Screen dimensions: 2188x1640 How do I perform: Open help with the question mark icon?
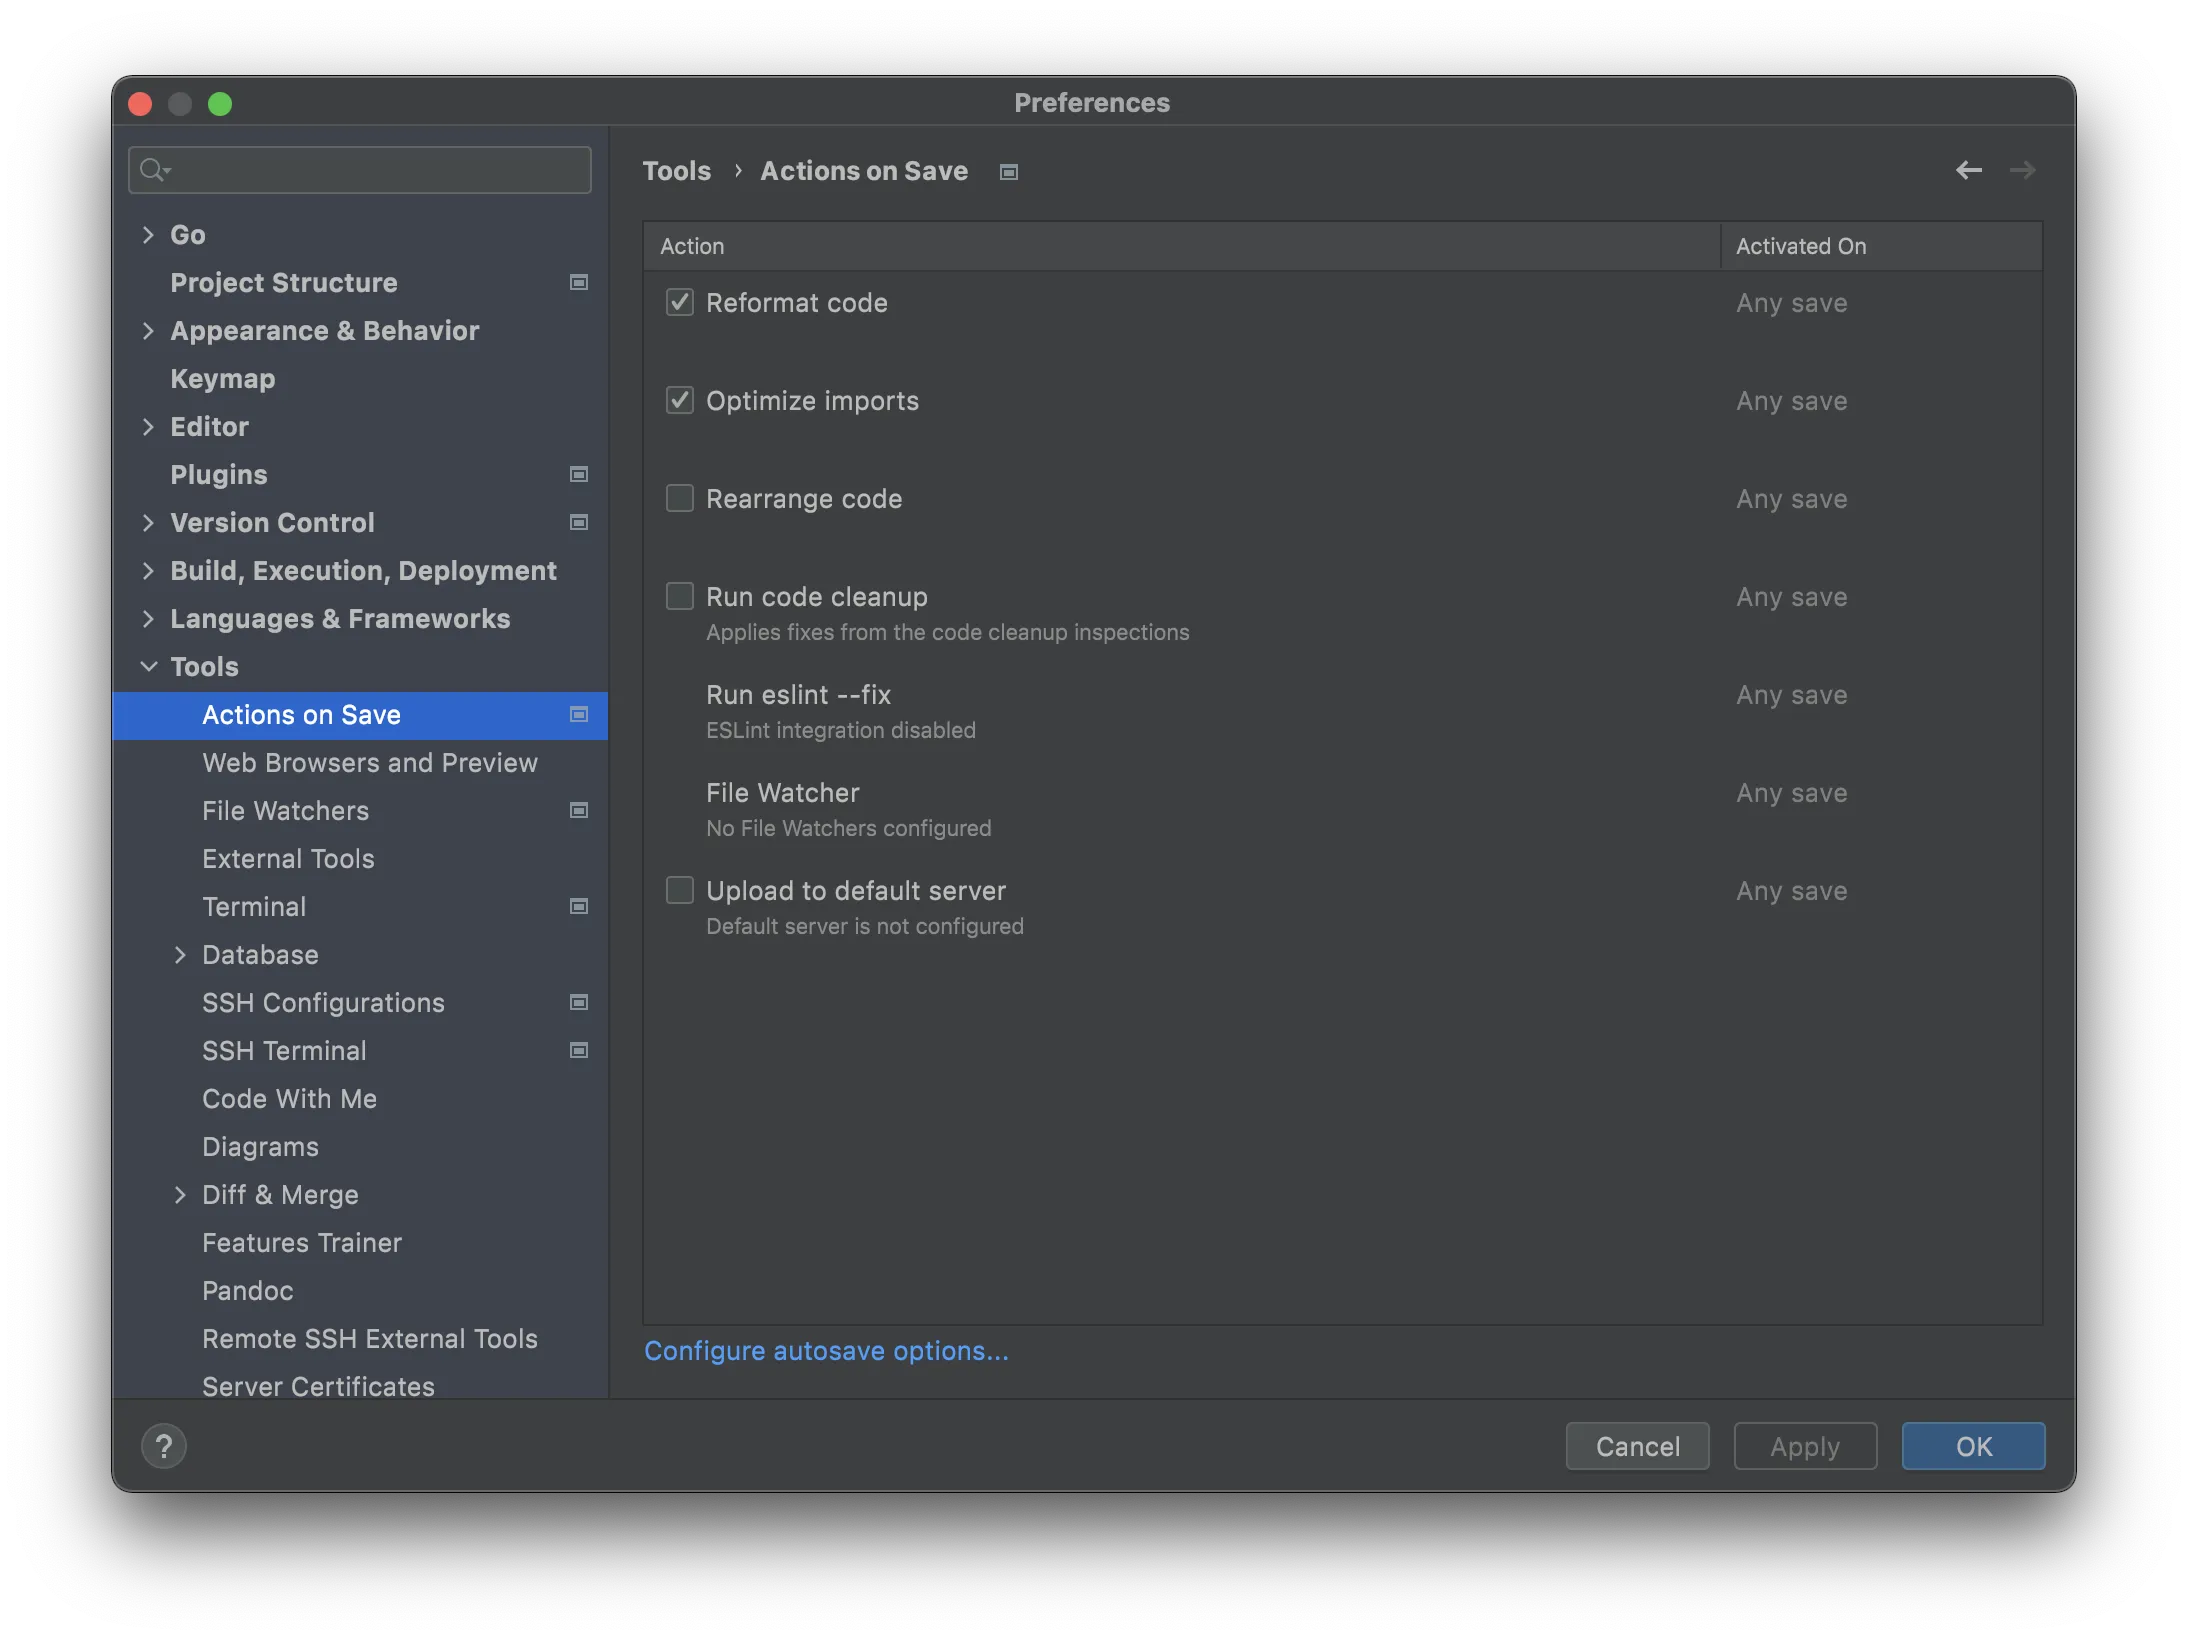[x=164, y=1446]
